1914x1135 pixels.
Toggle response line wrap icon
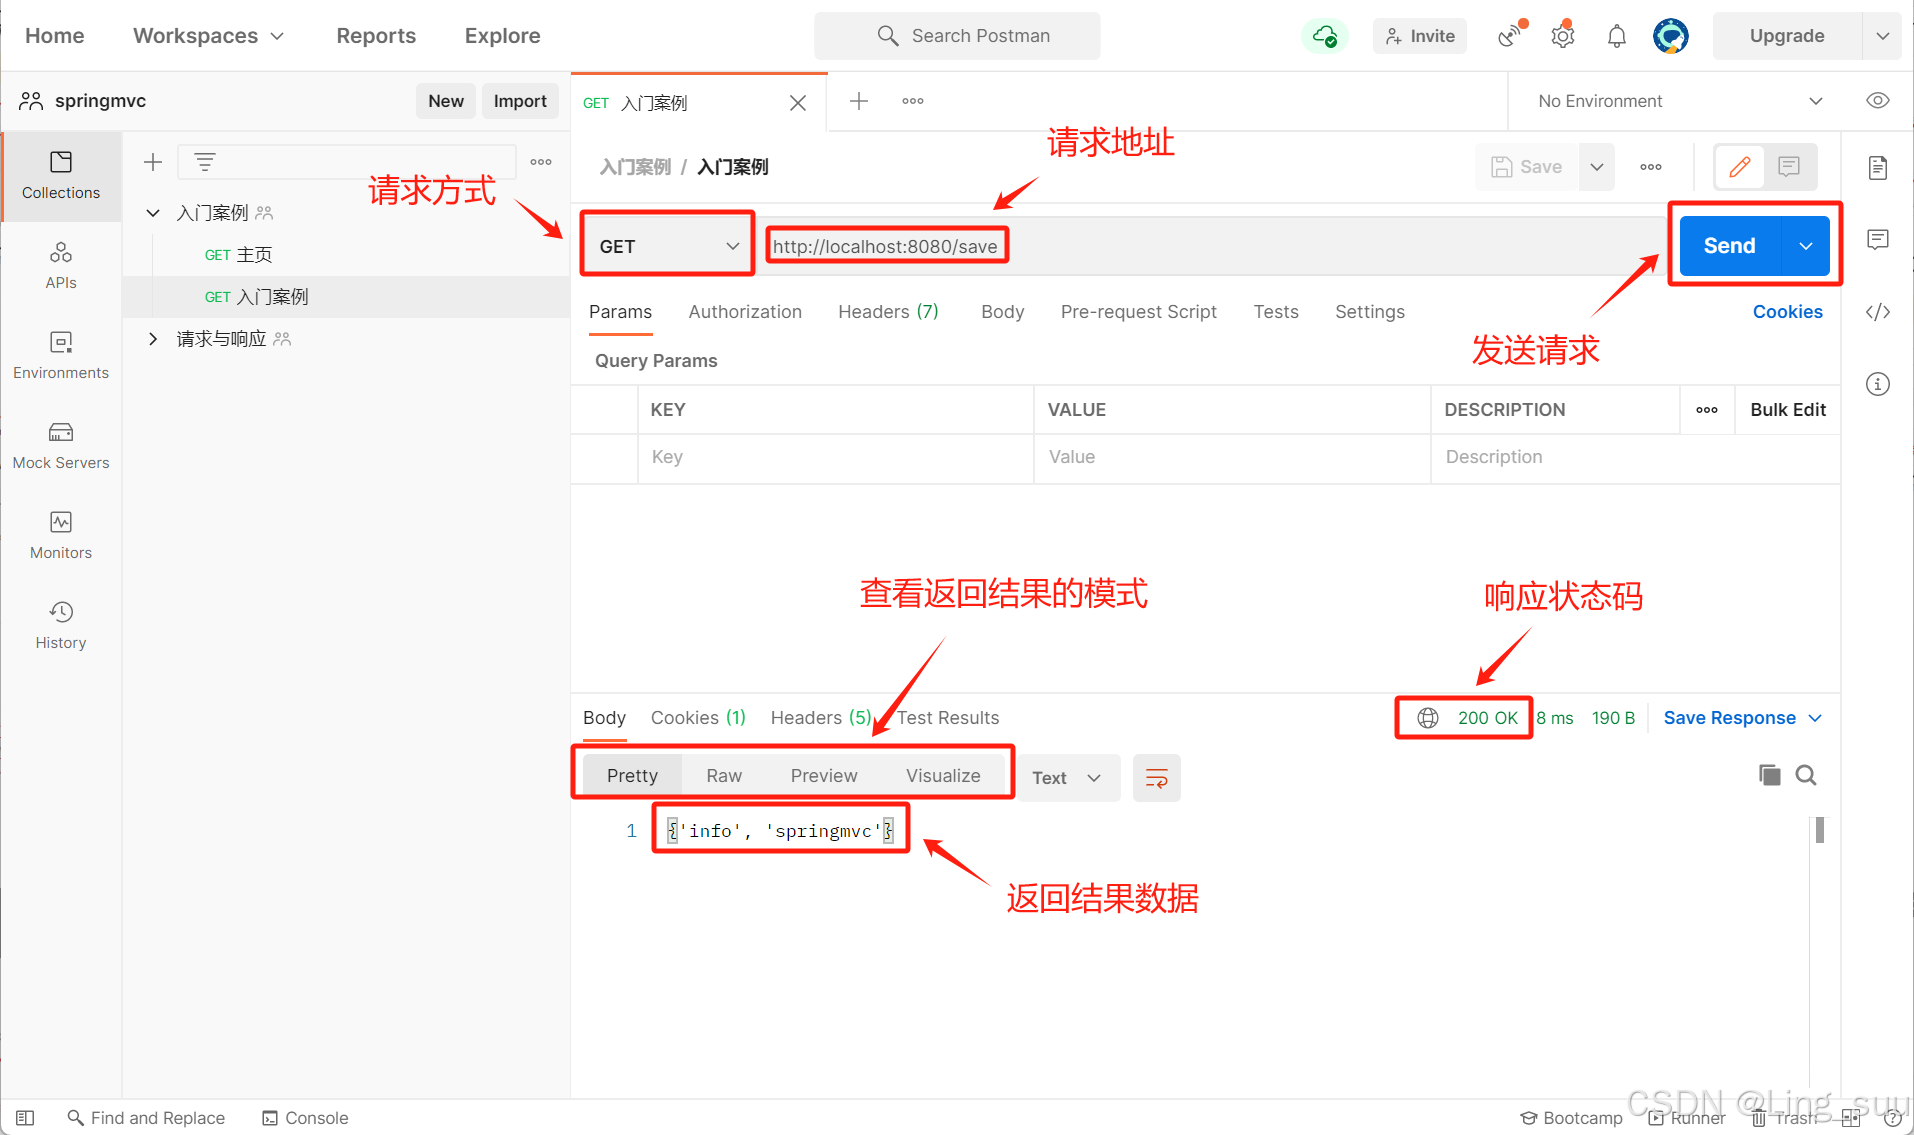(1156, 778)
